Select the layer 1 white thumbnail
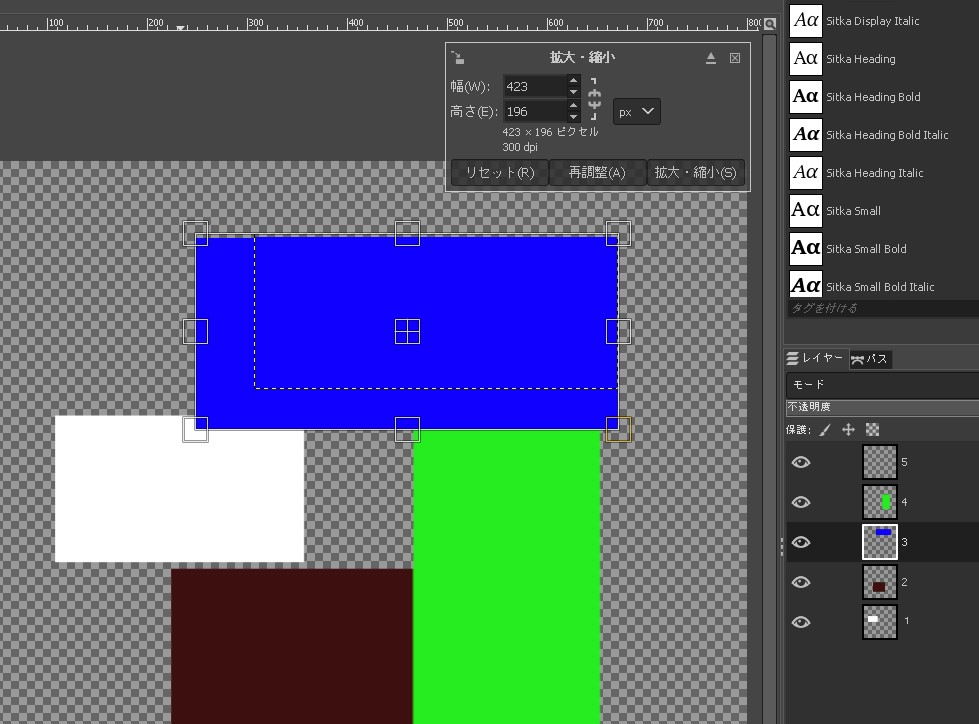Screen dimensions: 979x724 point(880,622)
